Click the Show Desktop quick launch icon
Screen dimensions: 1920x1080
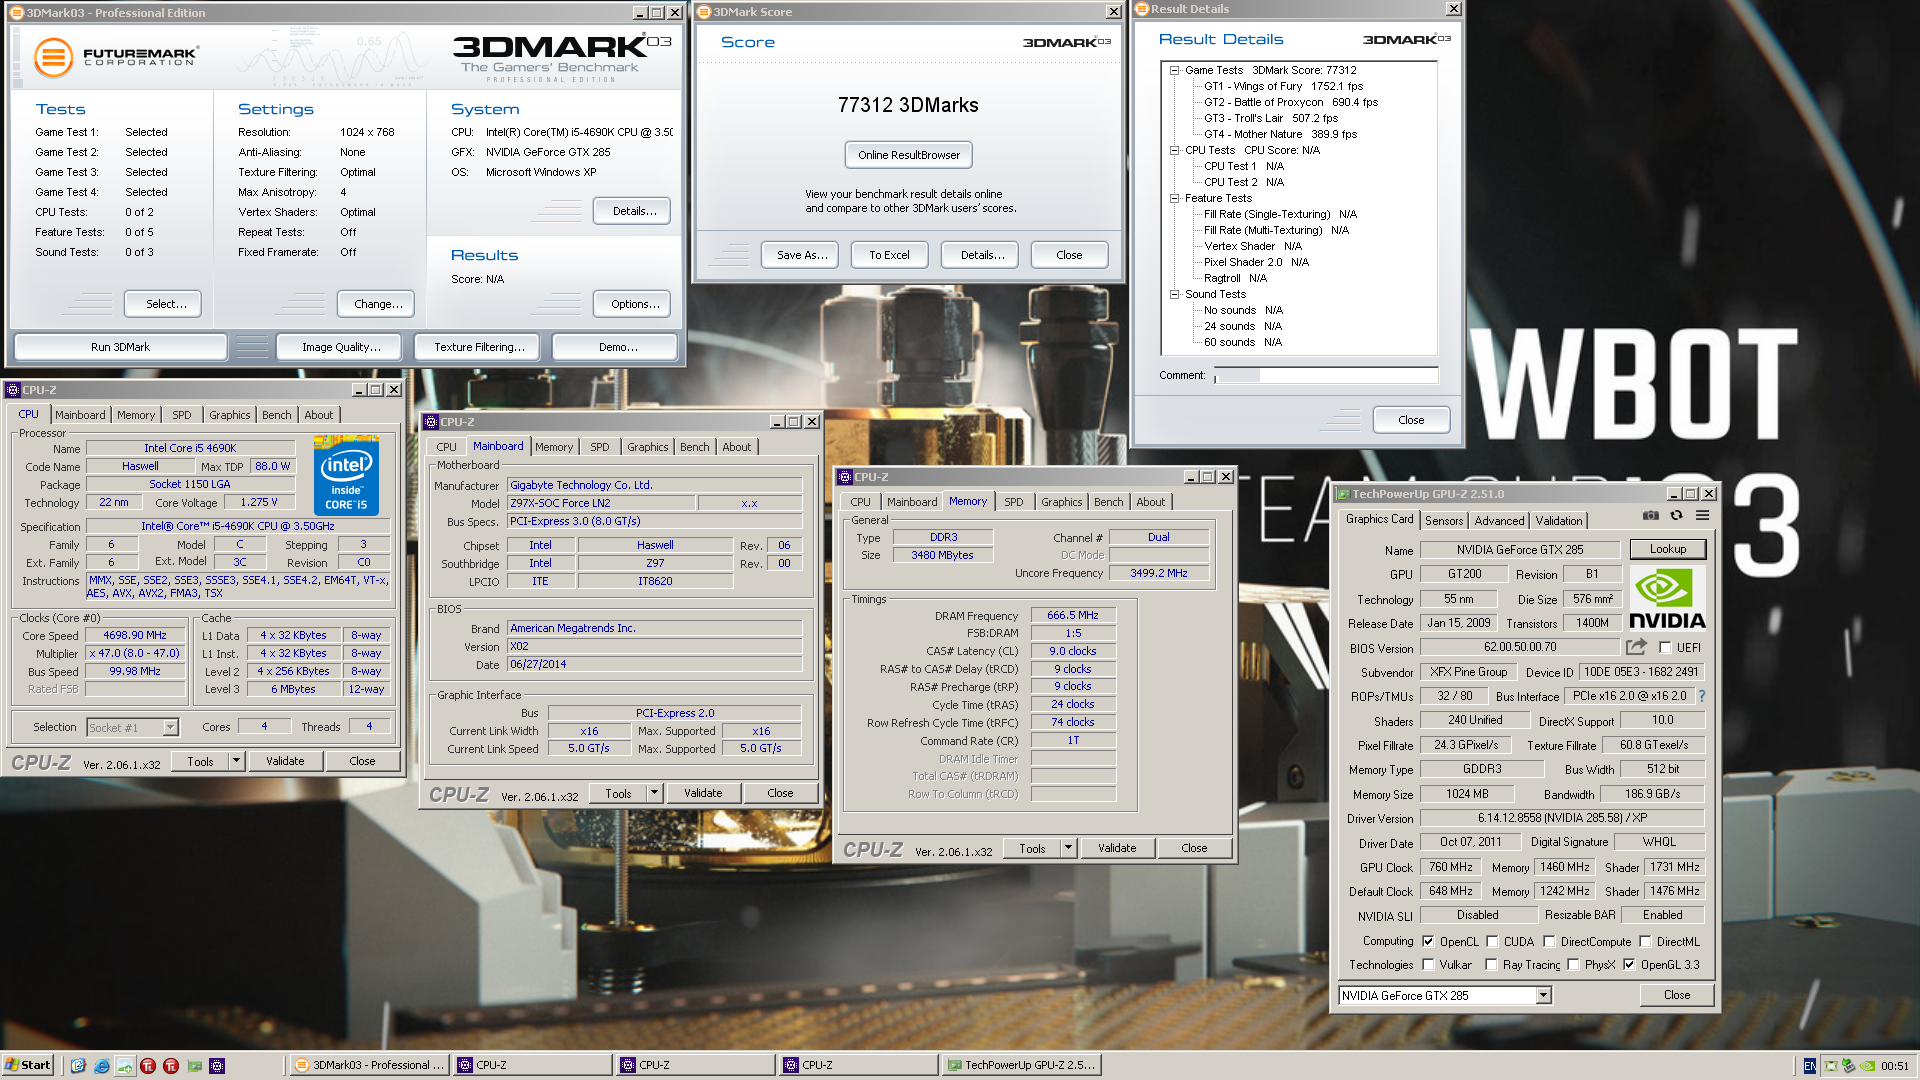pos(78,1066)
